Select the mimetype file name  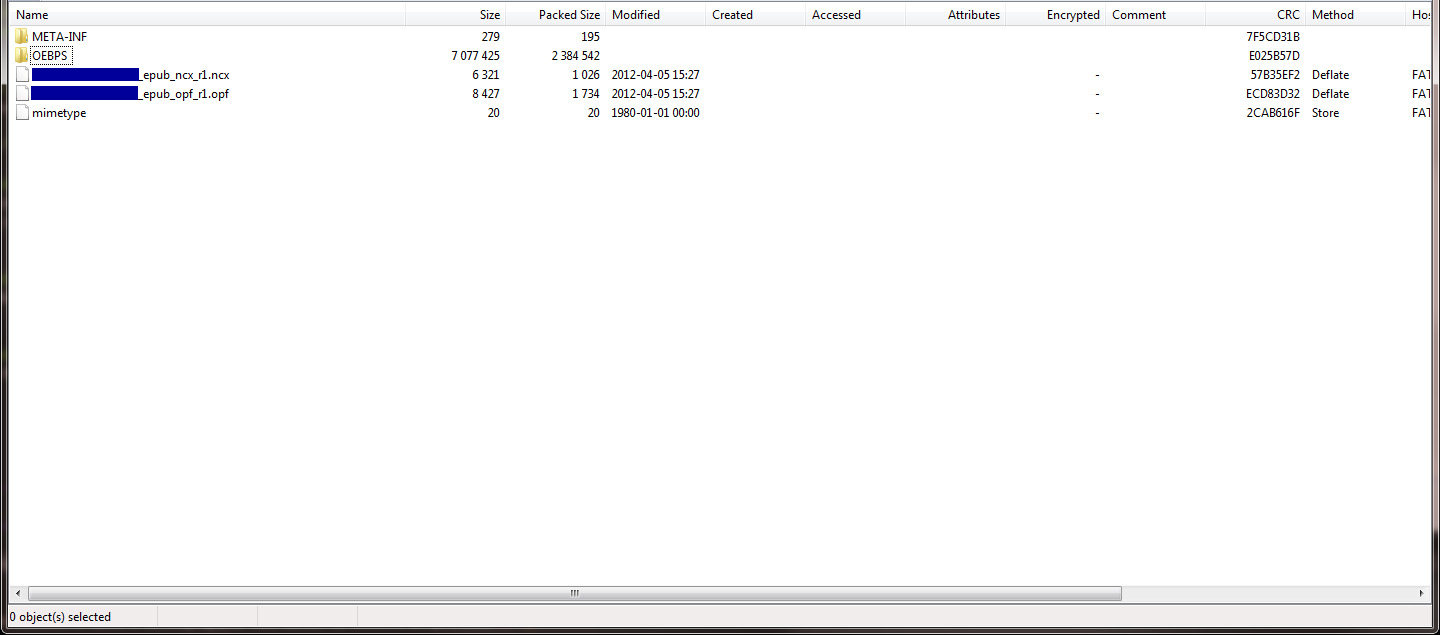tap(59, 113)
